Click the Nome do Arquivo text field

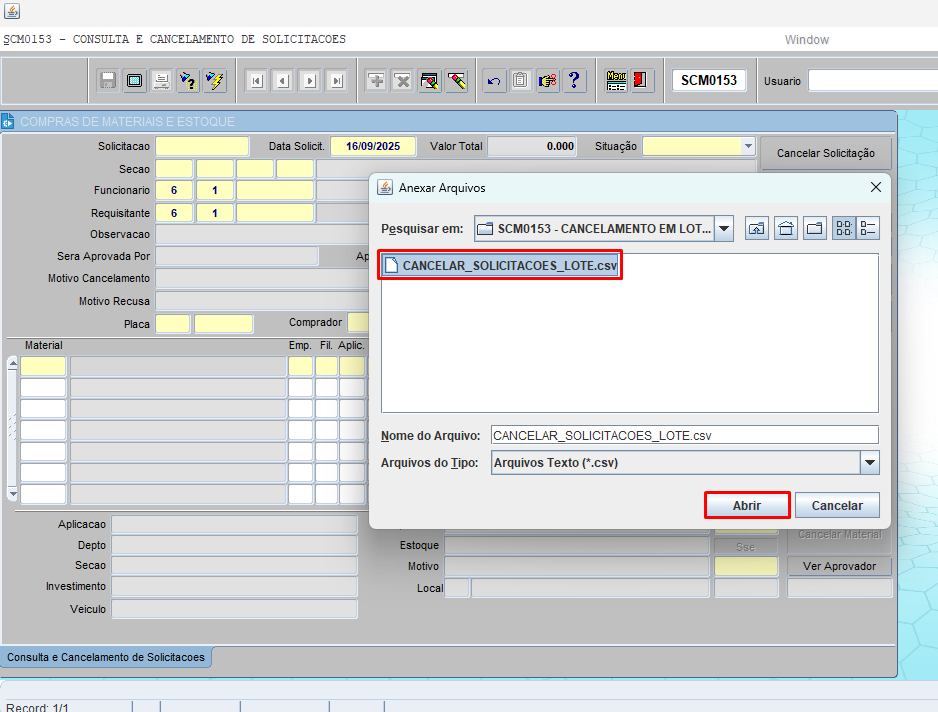pyautogui.click(x=684, y=435)
